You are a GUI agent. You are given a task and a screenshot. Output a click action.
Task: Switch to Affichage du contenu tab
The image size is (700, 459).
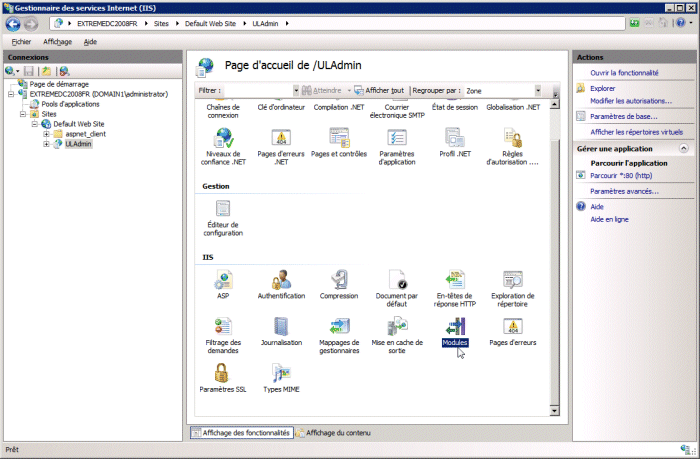333,433
